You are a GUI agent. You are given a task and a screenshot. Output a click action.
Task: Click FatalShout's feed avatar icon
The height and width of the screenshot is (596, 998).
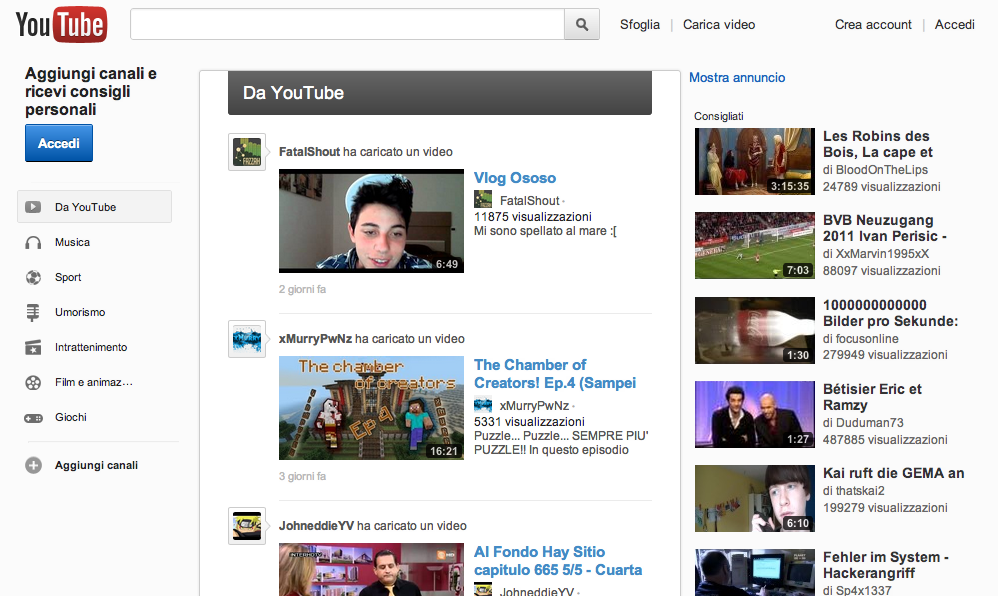[247, 152]
